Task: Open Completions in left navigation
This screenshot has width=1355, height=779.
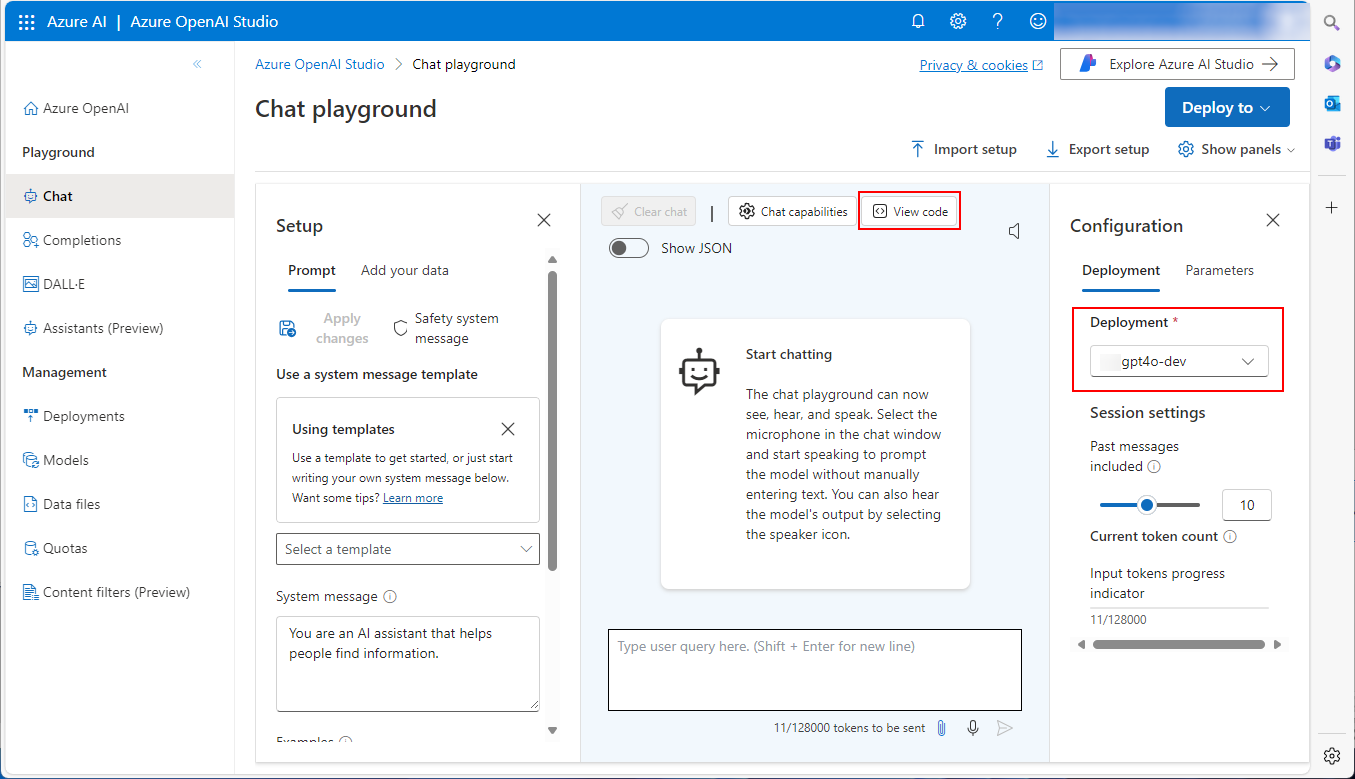Action: pos(120,240)
